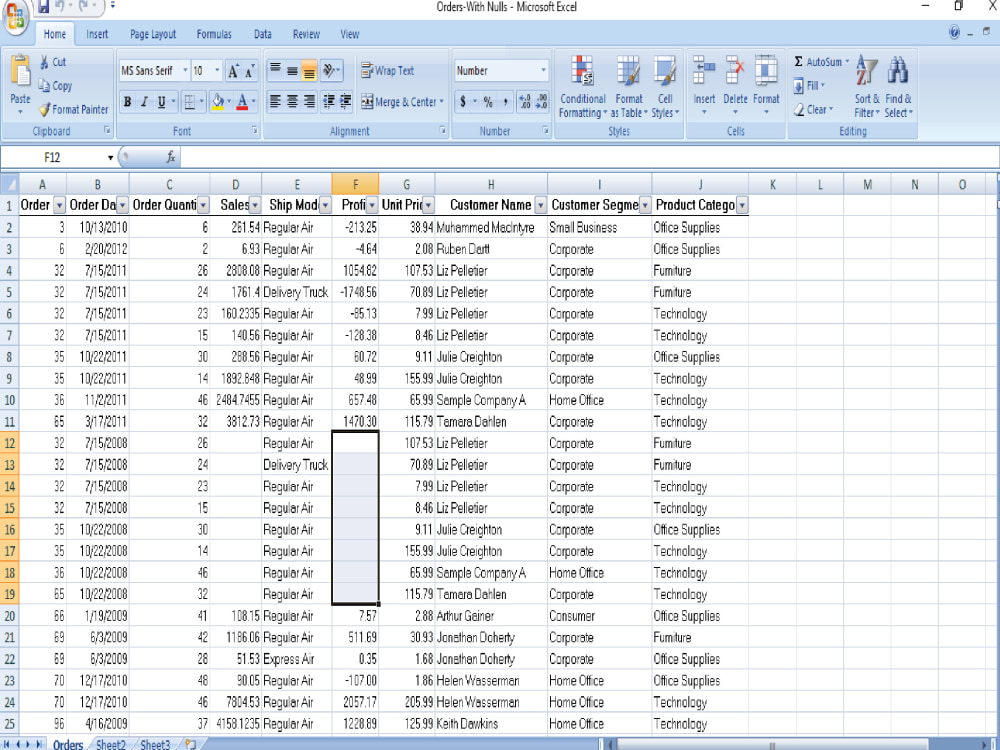Image resolution: width=1000 pixels, height=750 pixels.
Task: Open the Formulas ribbon tab
Action: [x=214, y=34]
